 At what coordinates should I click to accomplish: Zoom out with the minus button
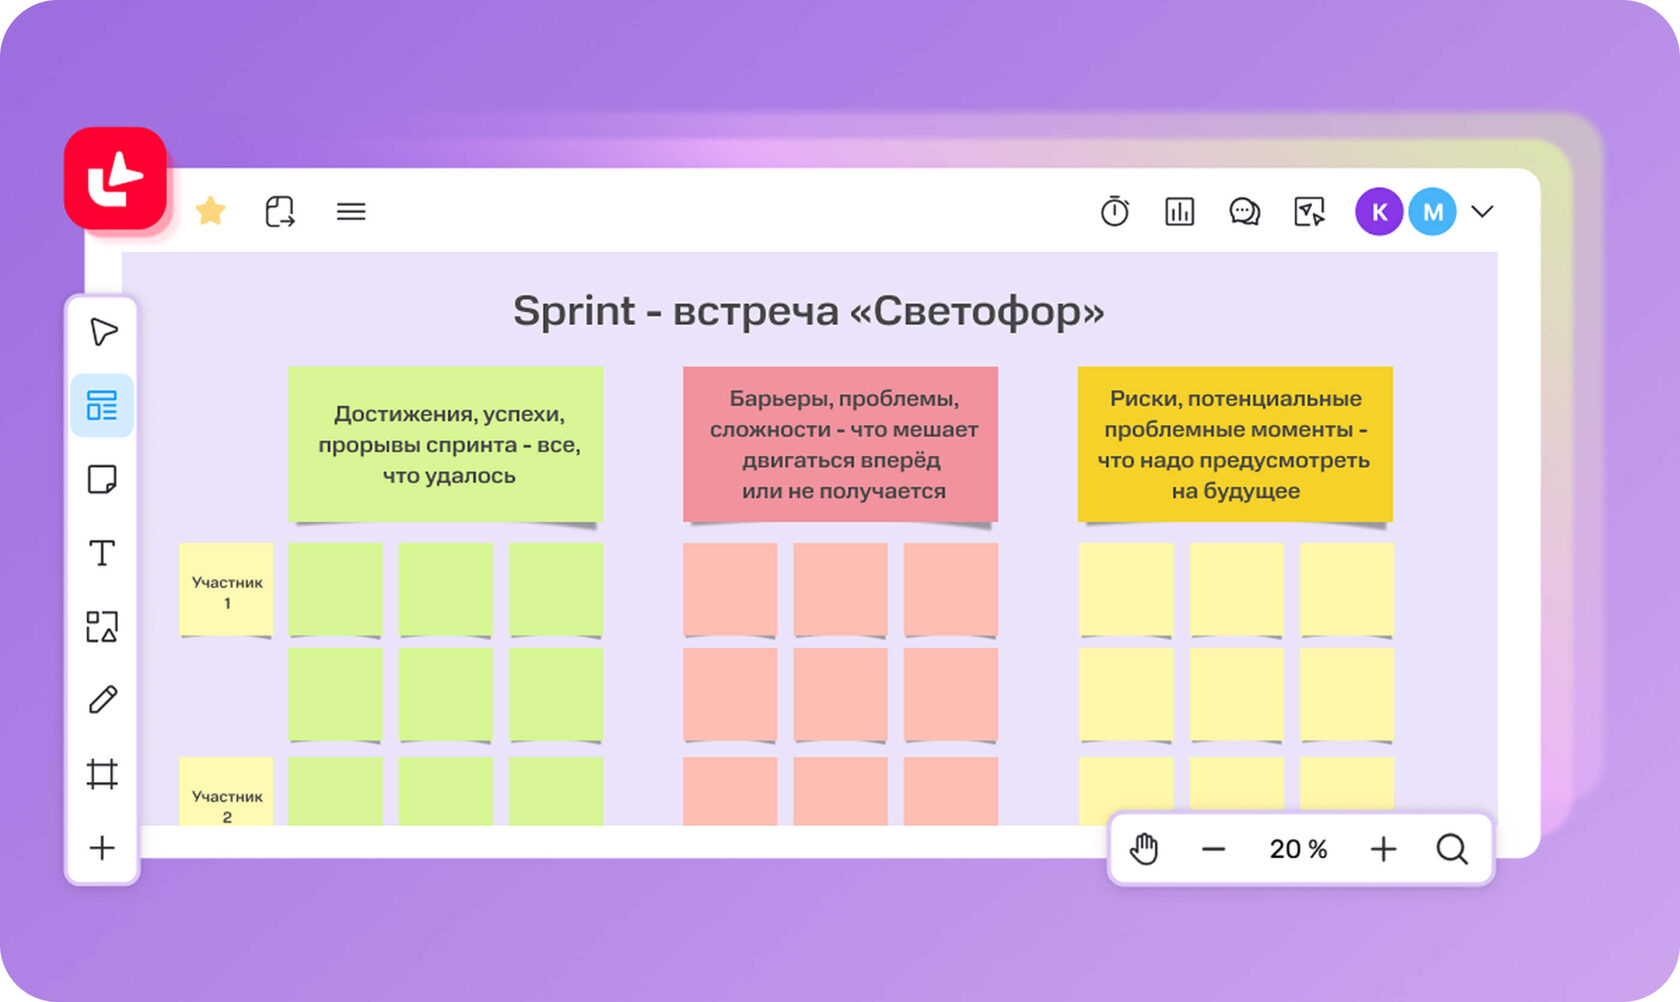1213,849
